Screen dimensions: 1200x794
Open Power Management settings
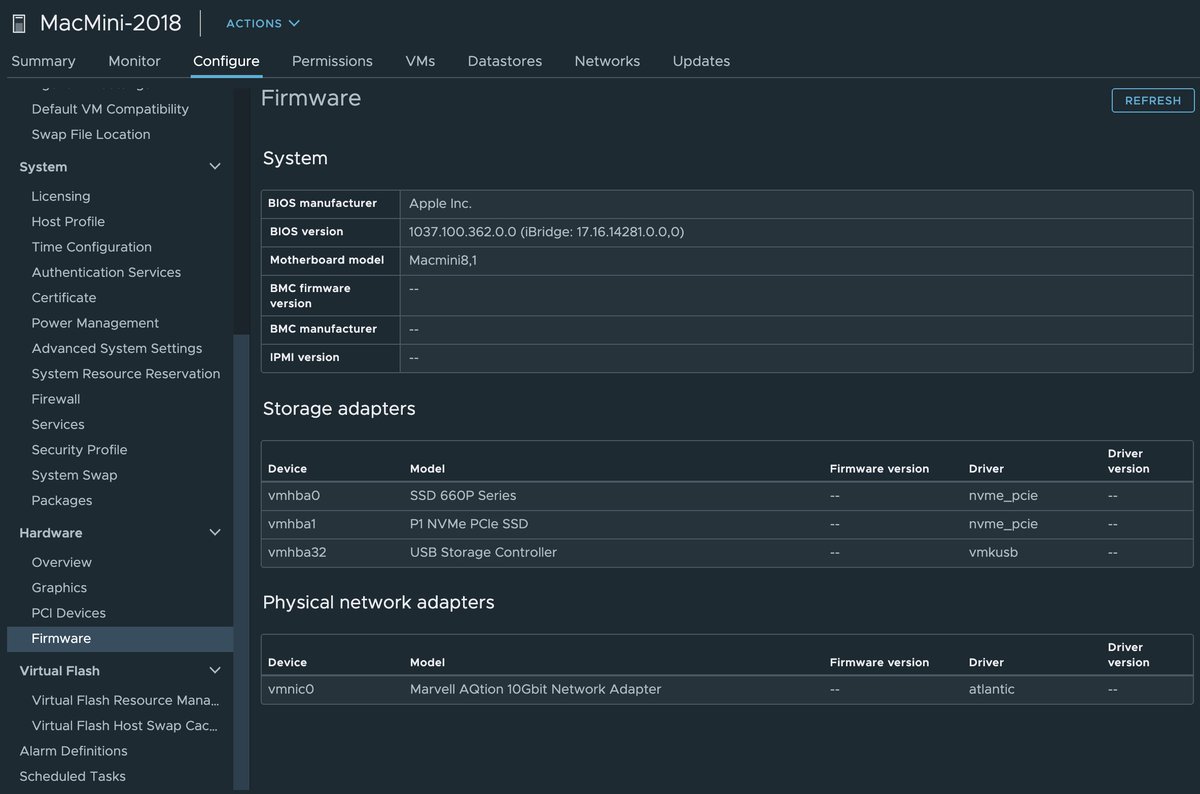pyautogui.click(x=95, y=323)
